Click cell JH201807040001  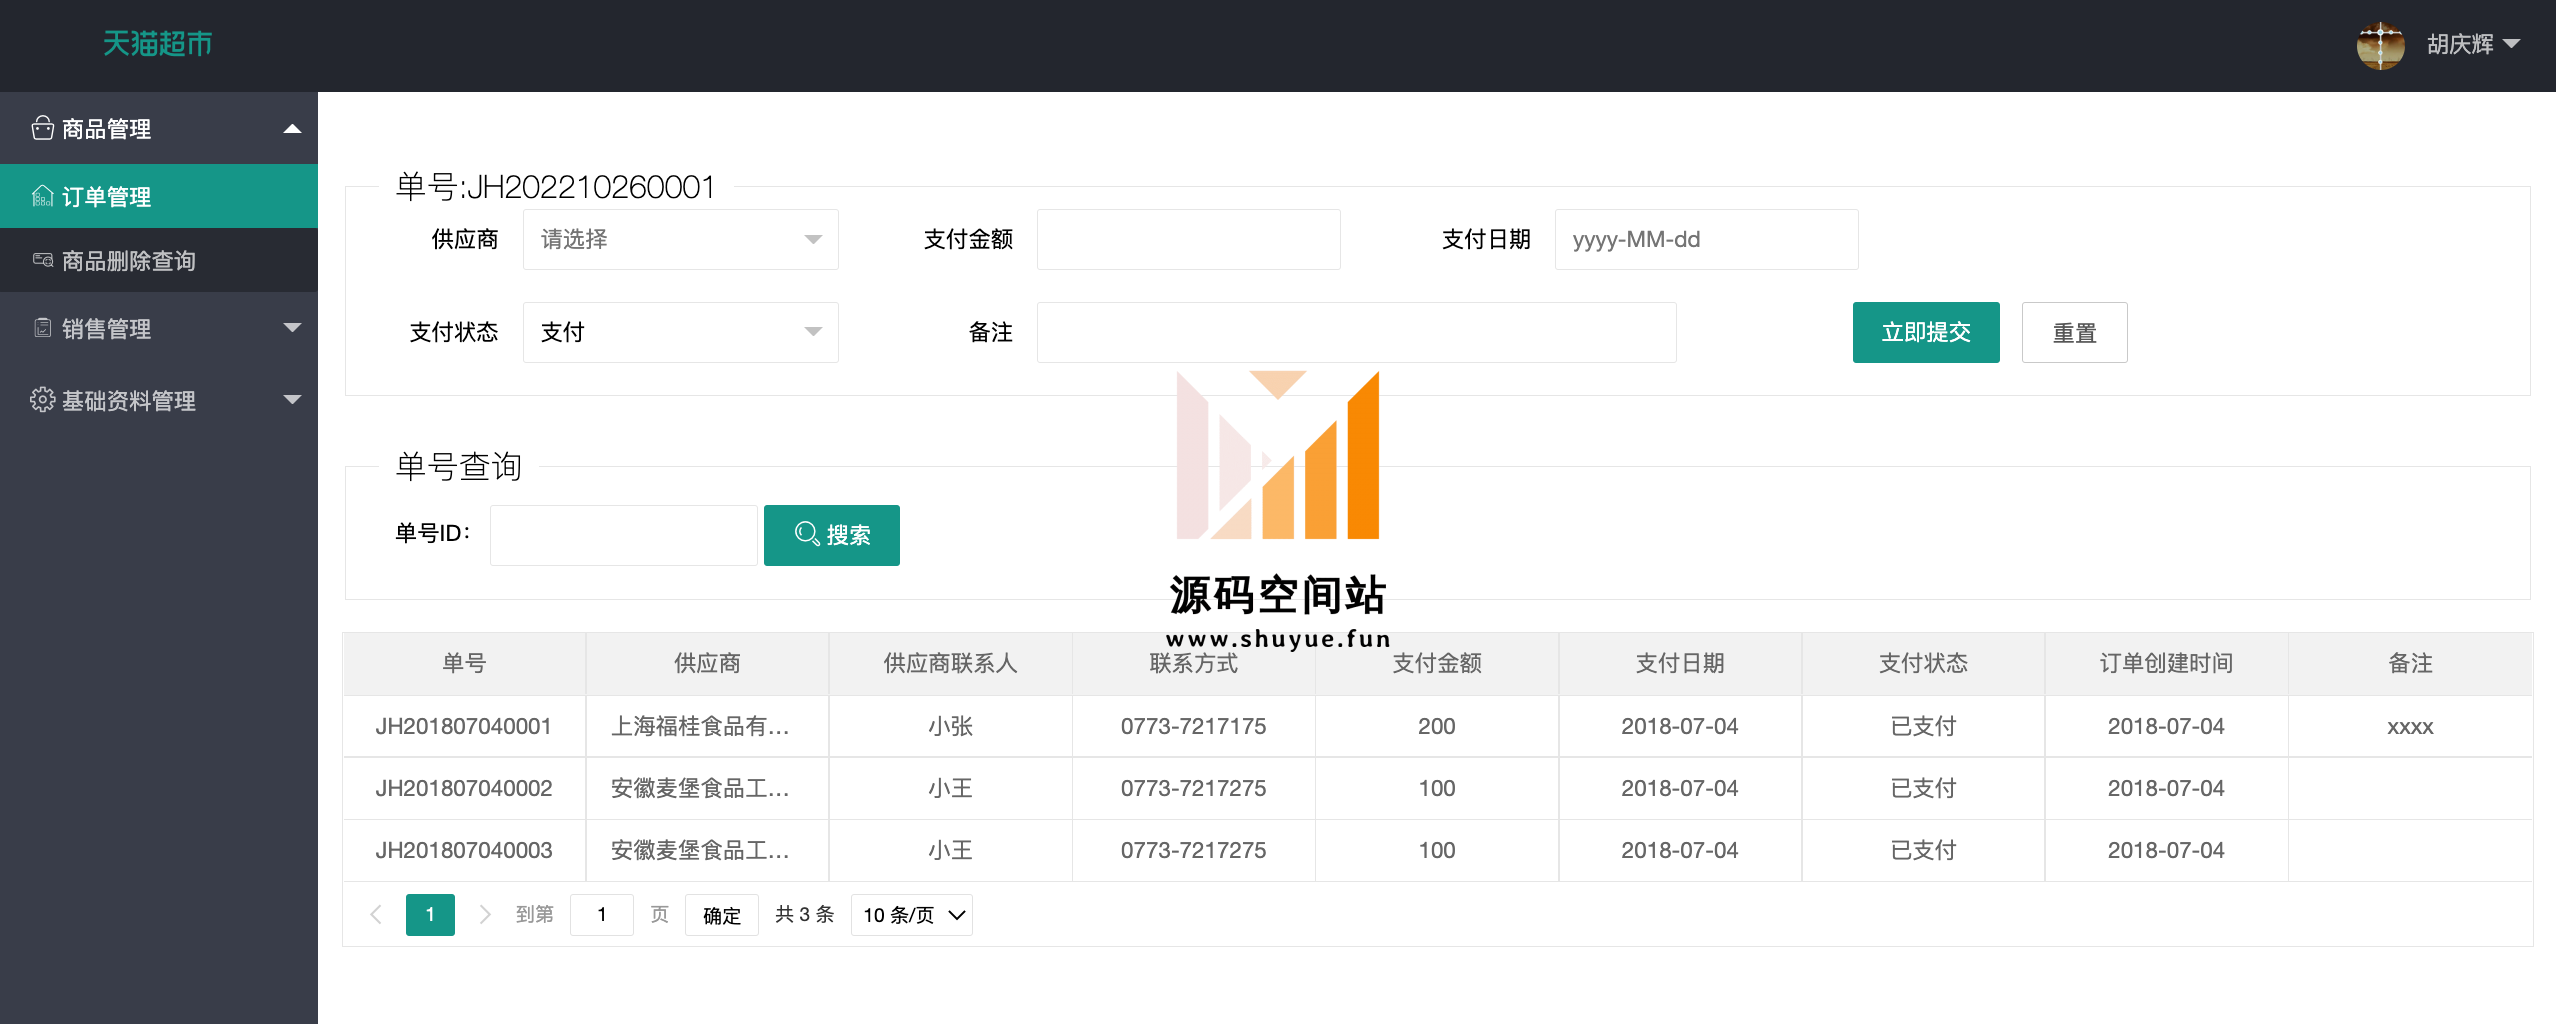coord(464,726)
